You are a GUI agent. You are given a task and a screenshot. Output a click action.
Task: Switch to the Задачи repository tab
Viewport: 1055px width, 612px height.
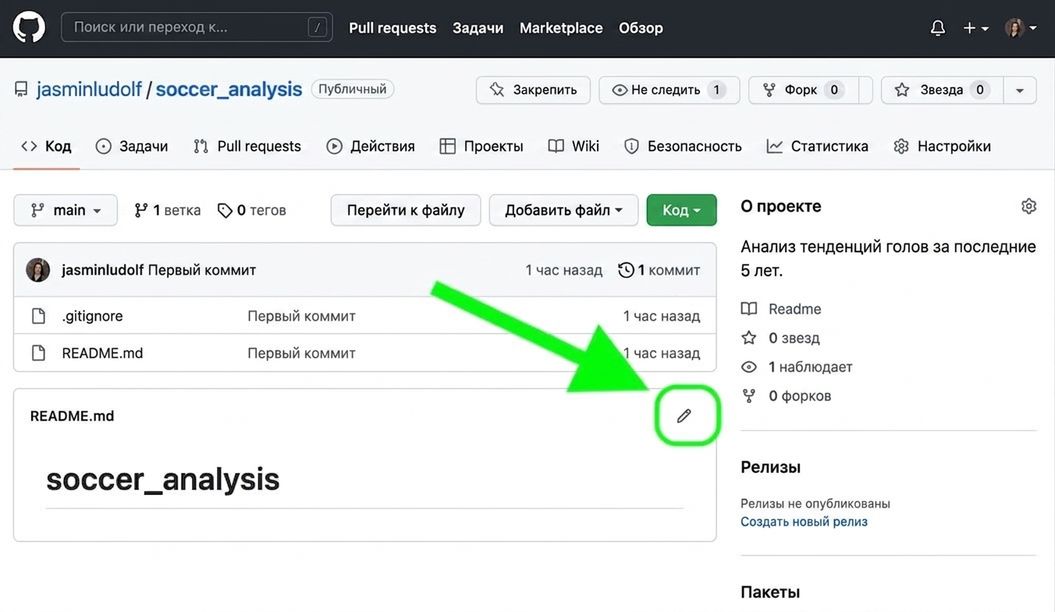point(132,146)
